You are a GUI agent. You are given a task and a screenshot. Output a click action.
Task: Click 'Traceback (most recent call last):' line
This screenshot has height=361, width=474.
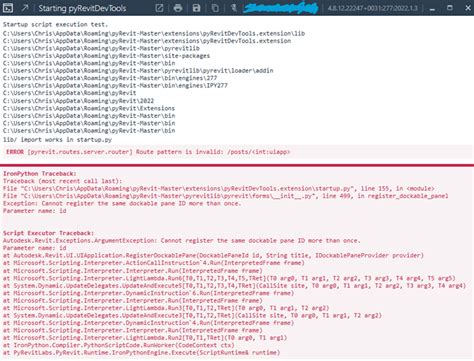click(62, 181)
